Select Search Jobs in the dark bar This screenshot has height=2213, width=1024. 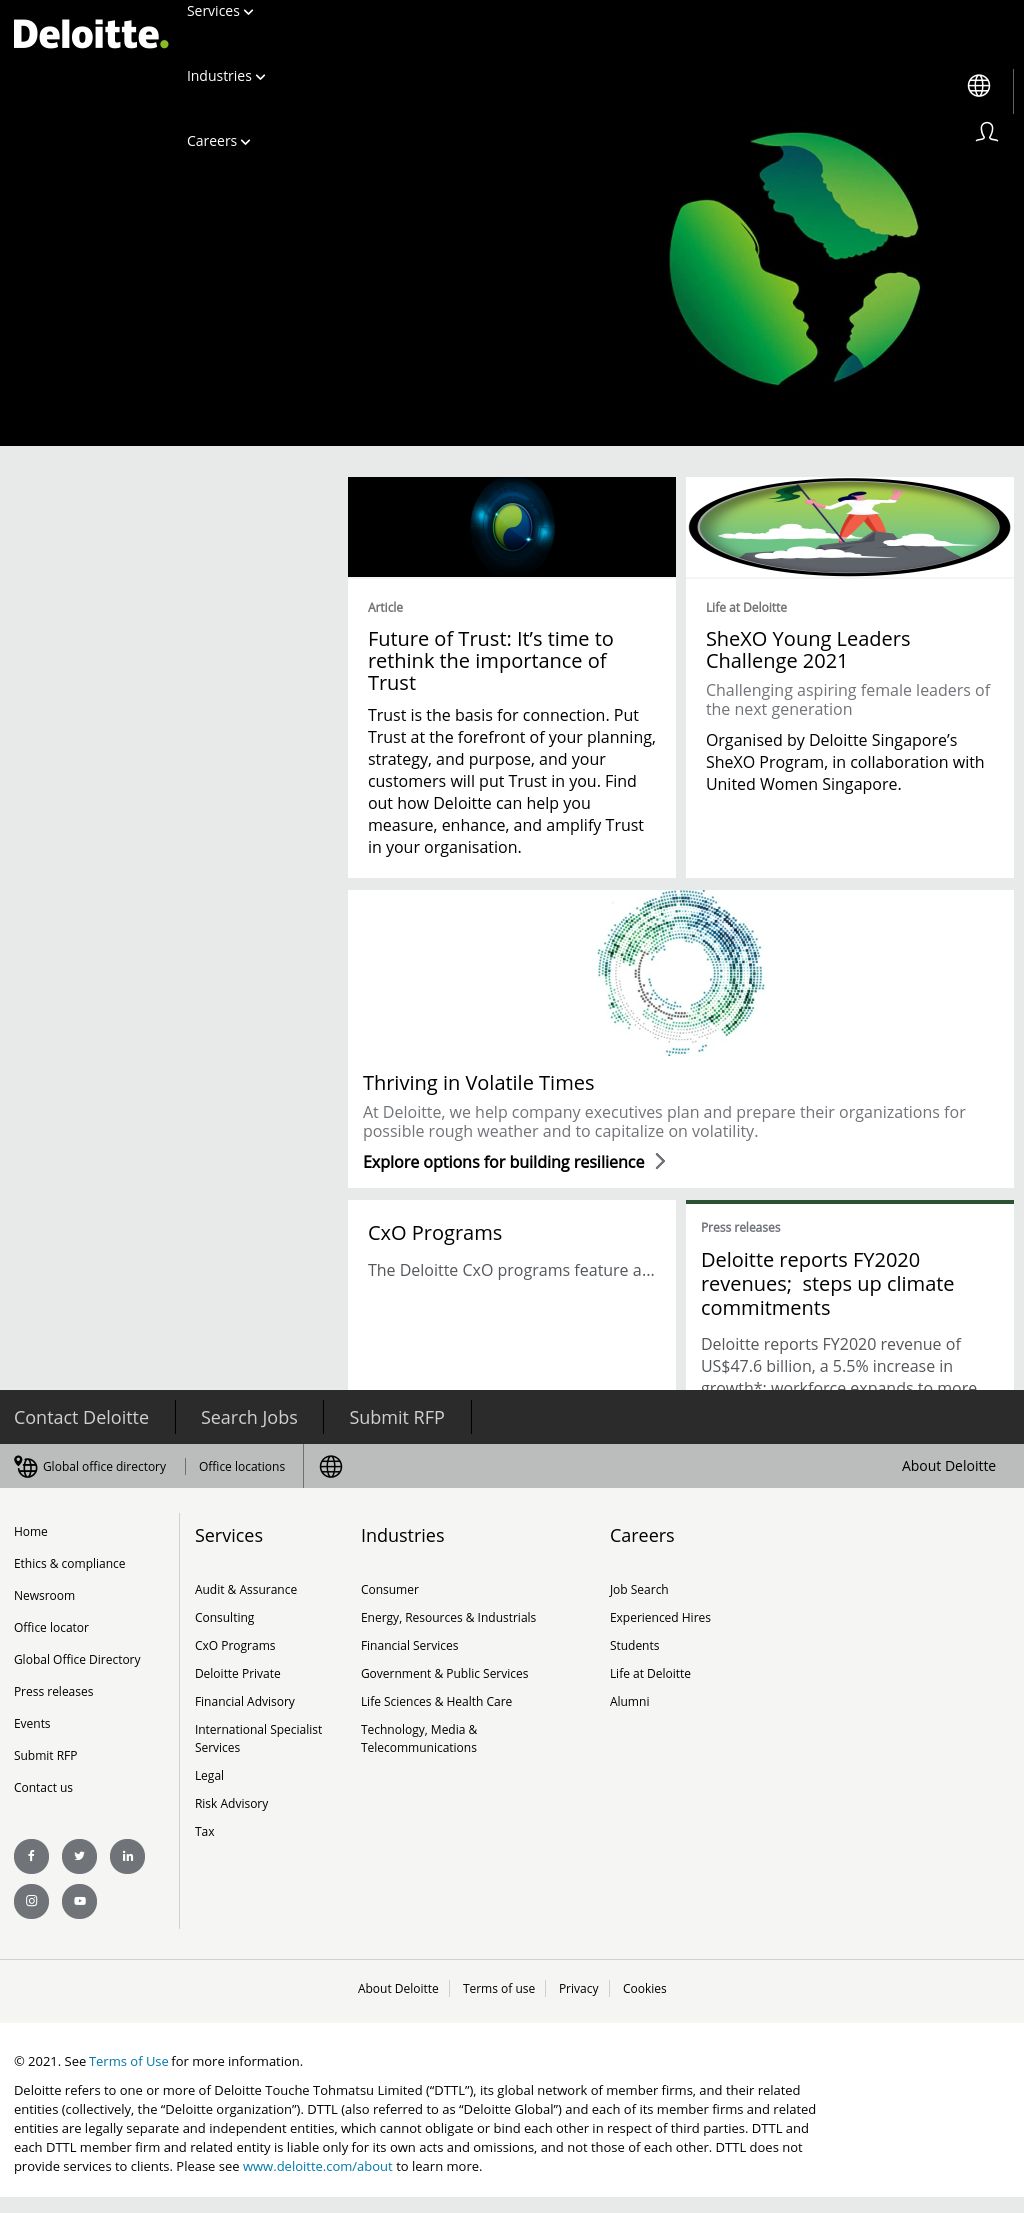[x=248, y=1417]
